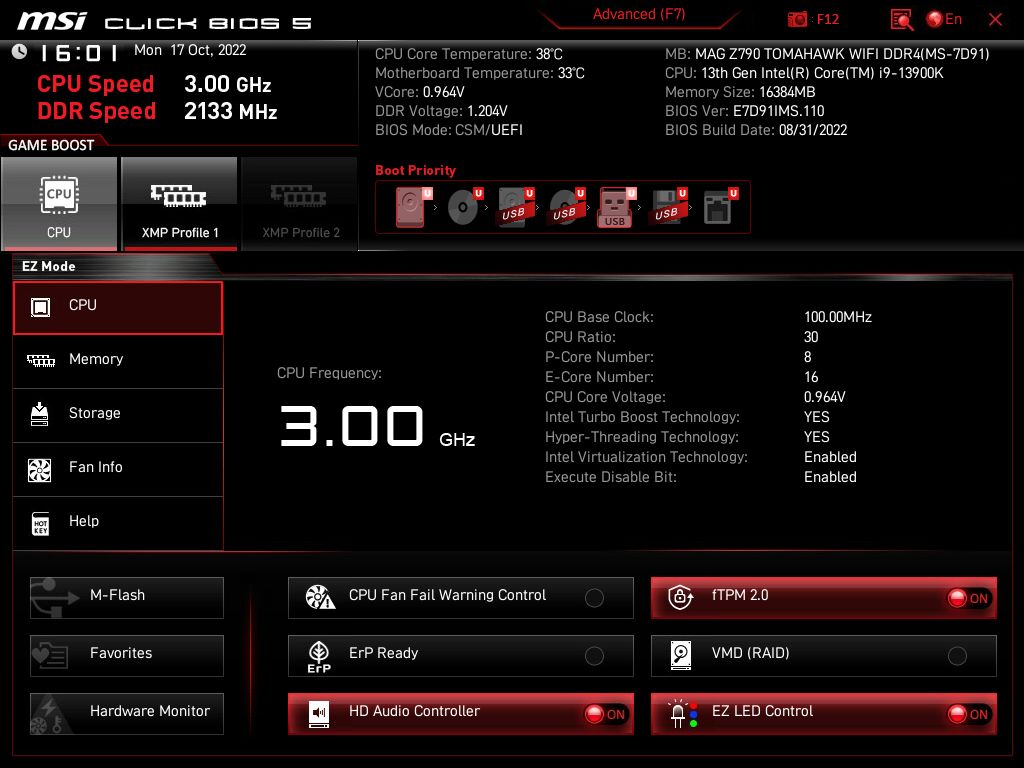Click the E-Core Number value 16

point(811,377)
